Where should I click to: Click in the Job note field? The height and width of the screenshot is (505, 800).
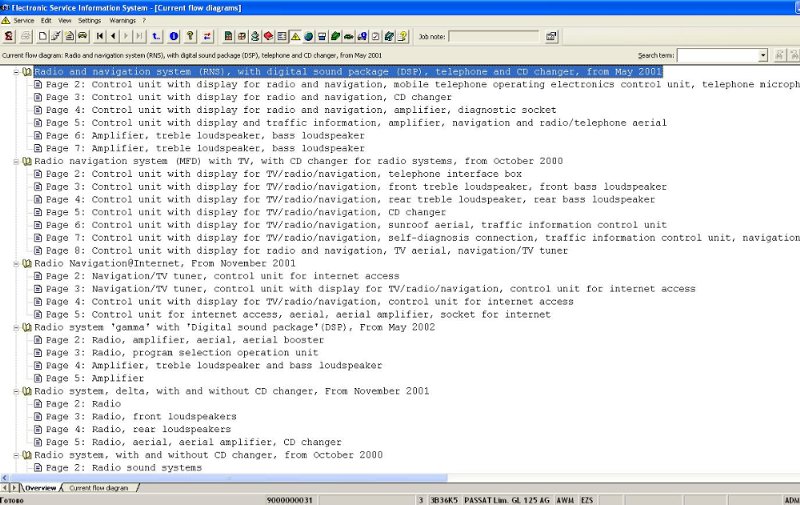click(x=493, y=36)
